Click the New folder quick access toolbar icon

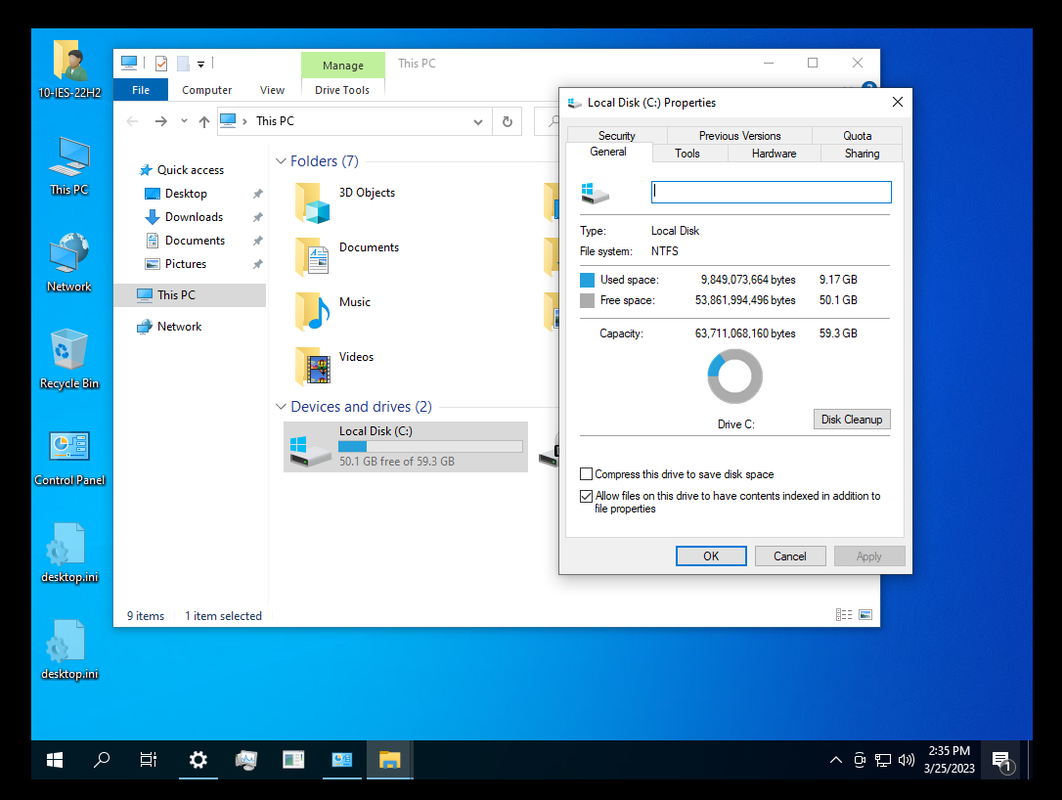183,64
